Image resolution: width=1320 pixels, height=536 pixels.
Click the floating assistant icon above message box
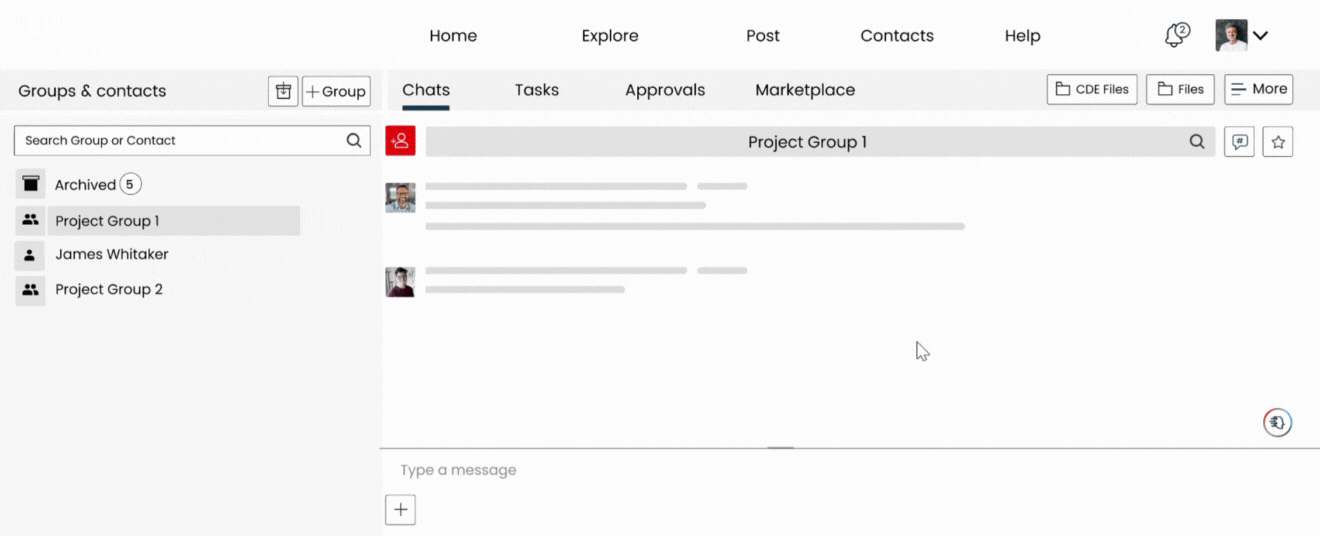pyautogui.click(x=1277, y=423)
